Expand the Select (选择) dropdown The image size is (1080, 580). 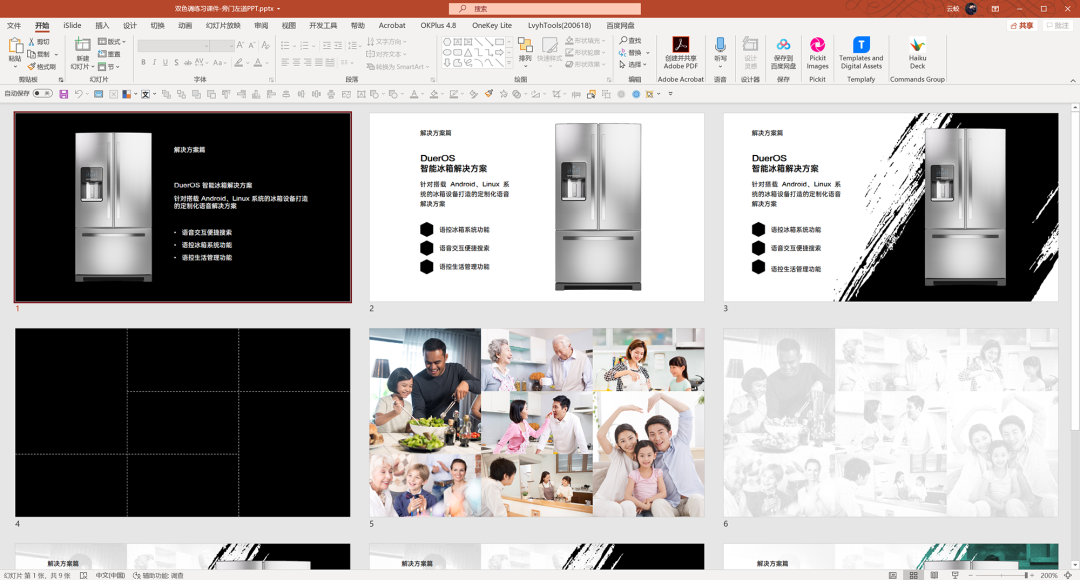[x=632, y=65]
